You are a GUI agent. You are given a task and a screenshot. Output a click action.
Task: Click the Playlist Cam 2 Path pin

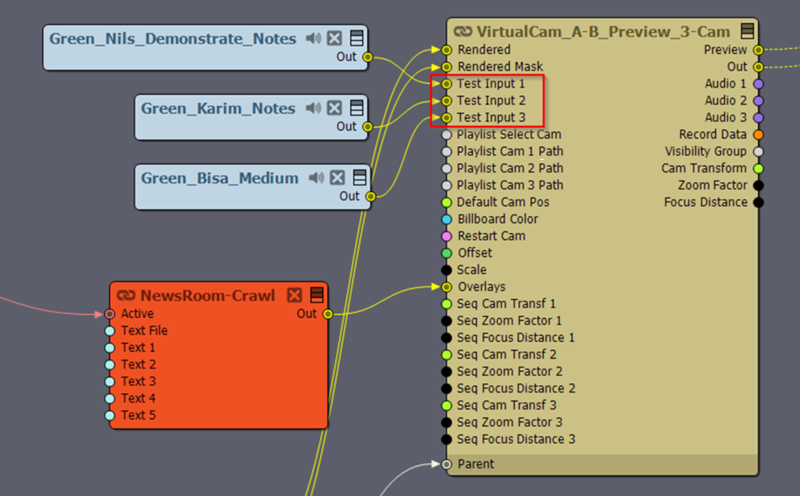coord(446,168)
